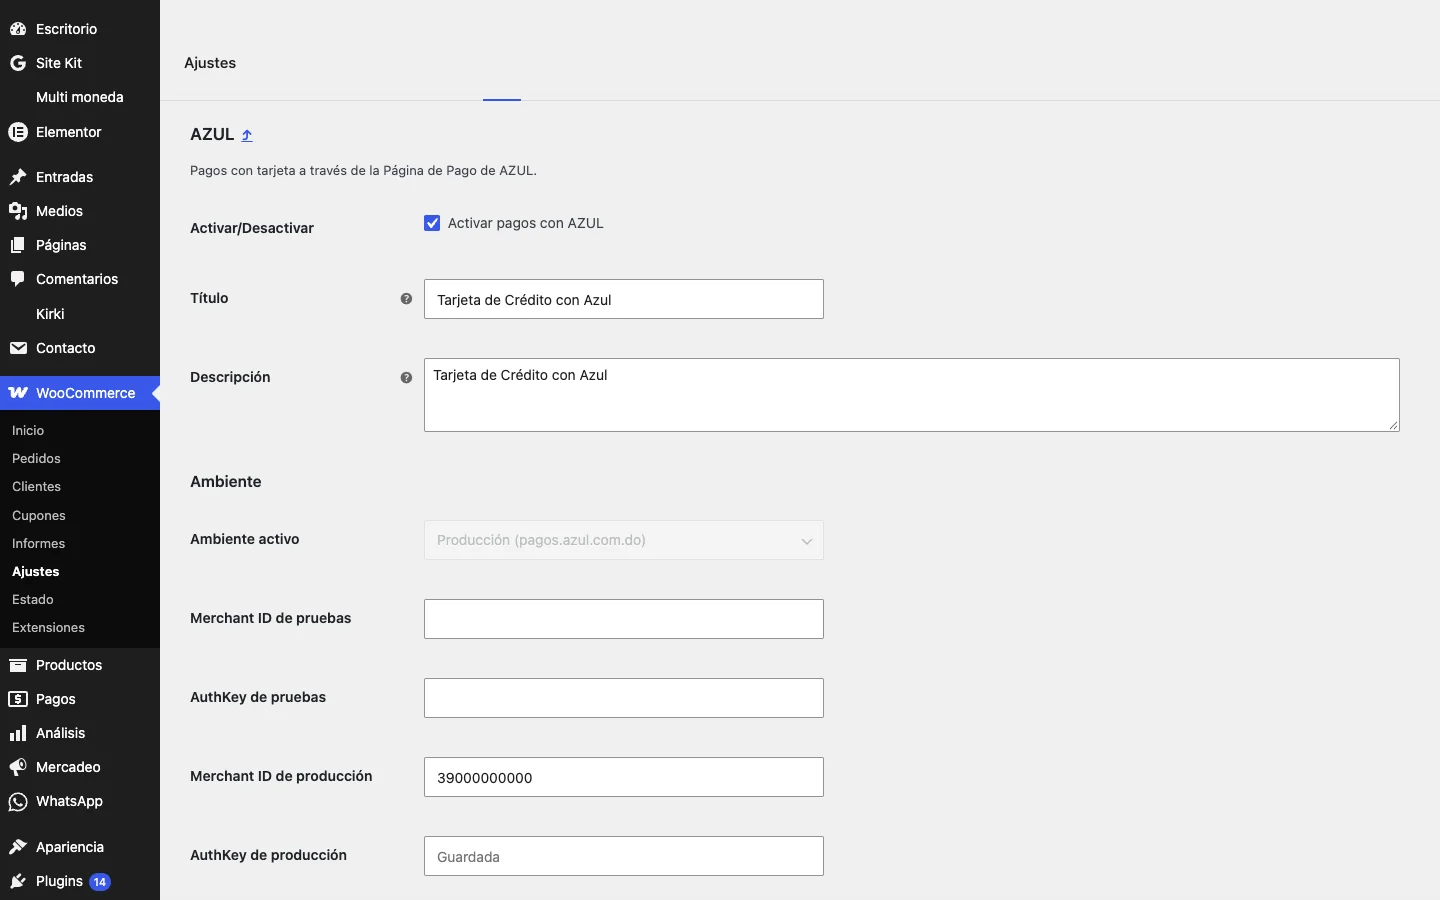Click the Plugins plug icon

tap(18, 881)
